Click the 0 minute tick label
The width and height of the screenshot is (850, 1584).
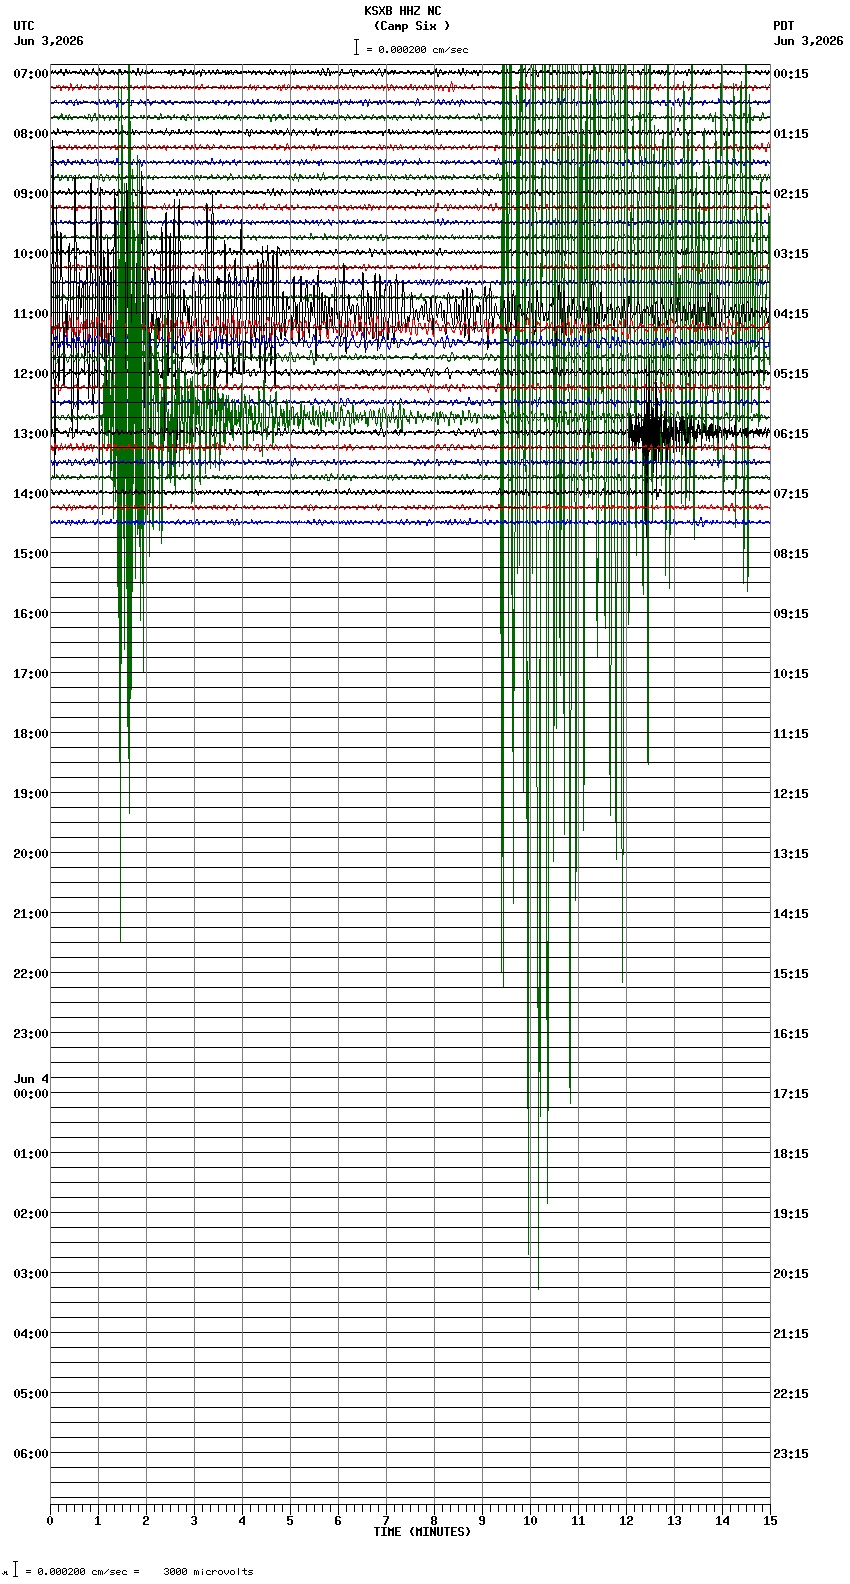[50, 1521]
